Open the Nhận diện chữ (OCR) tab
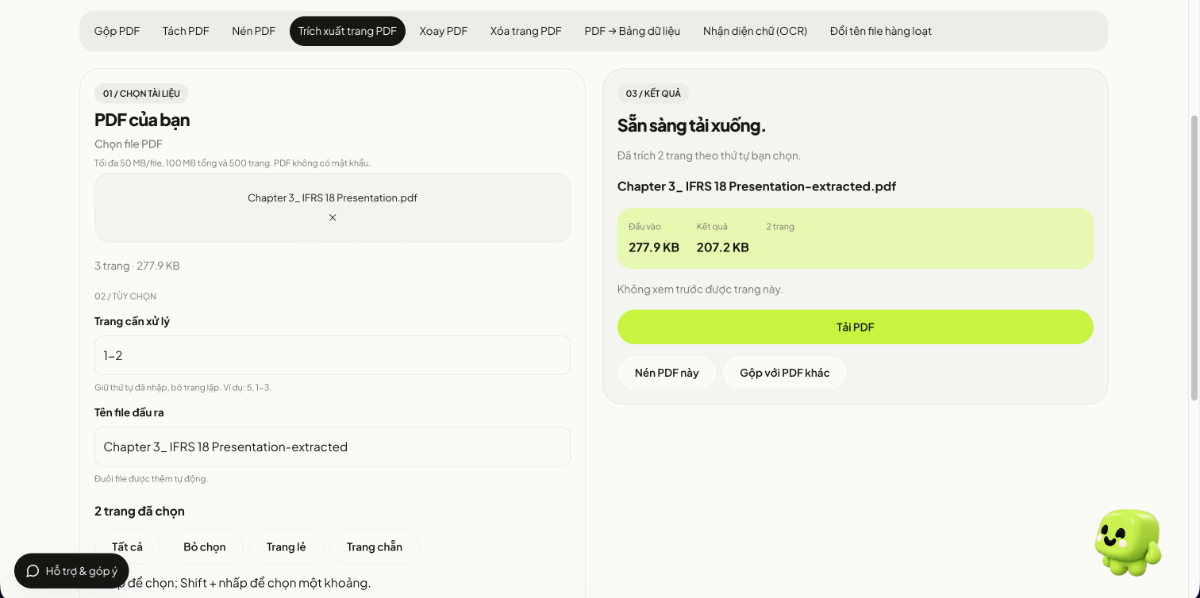Screen dimensions: 1200x598 click(x=755, y=31)
